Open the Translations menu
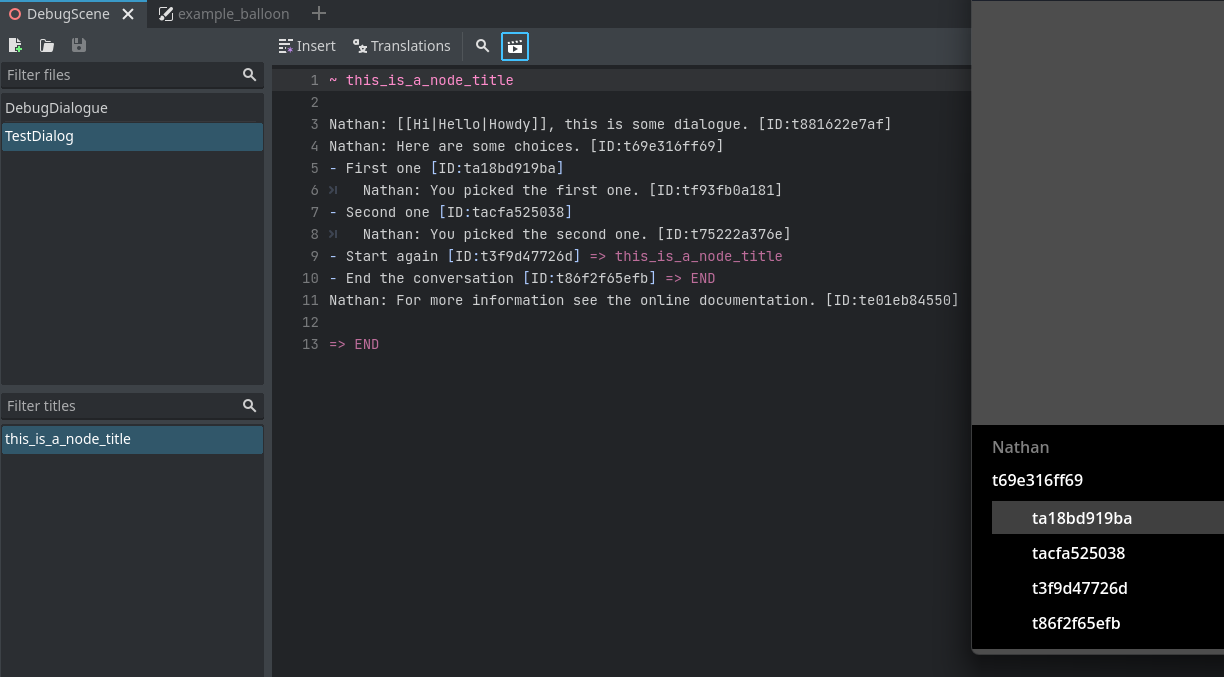 (x=402, y=45)
